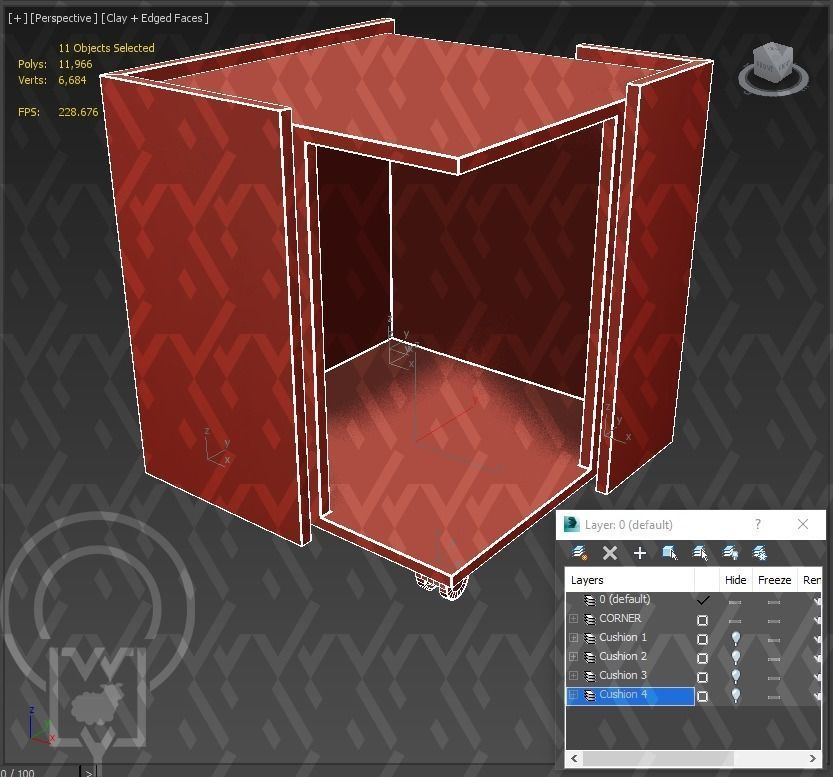Image resolution: width=833 pixels, height=777 pixels.
Task: Click the layer list horizontal scrollbar thumb
Action: pyautogui.click(x=658, y=758)
